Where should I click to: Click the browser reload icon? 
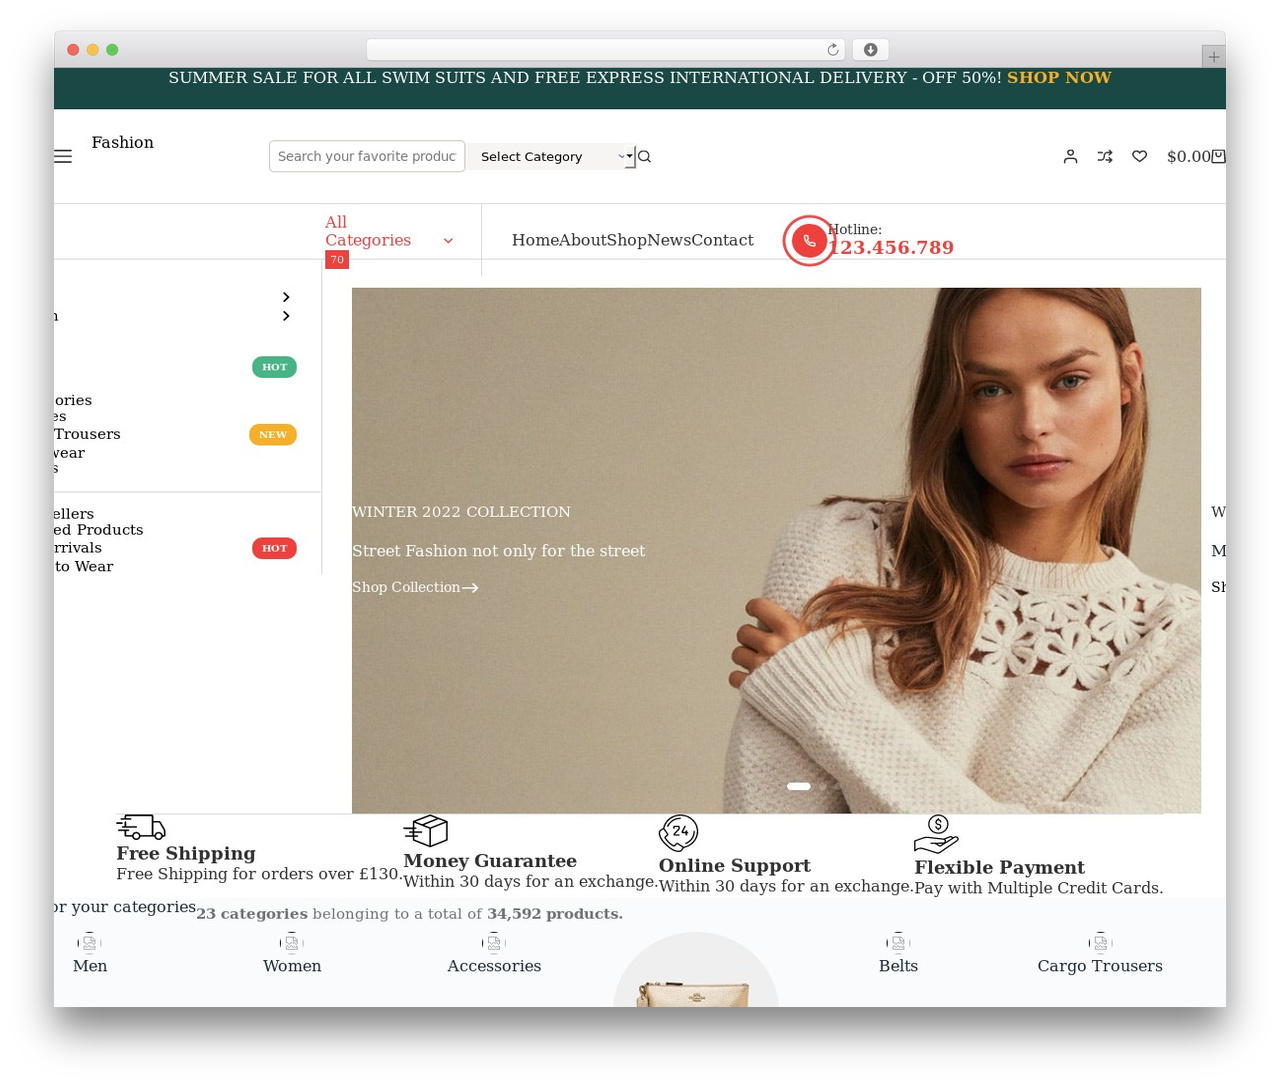coord(833,50)
